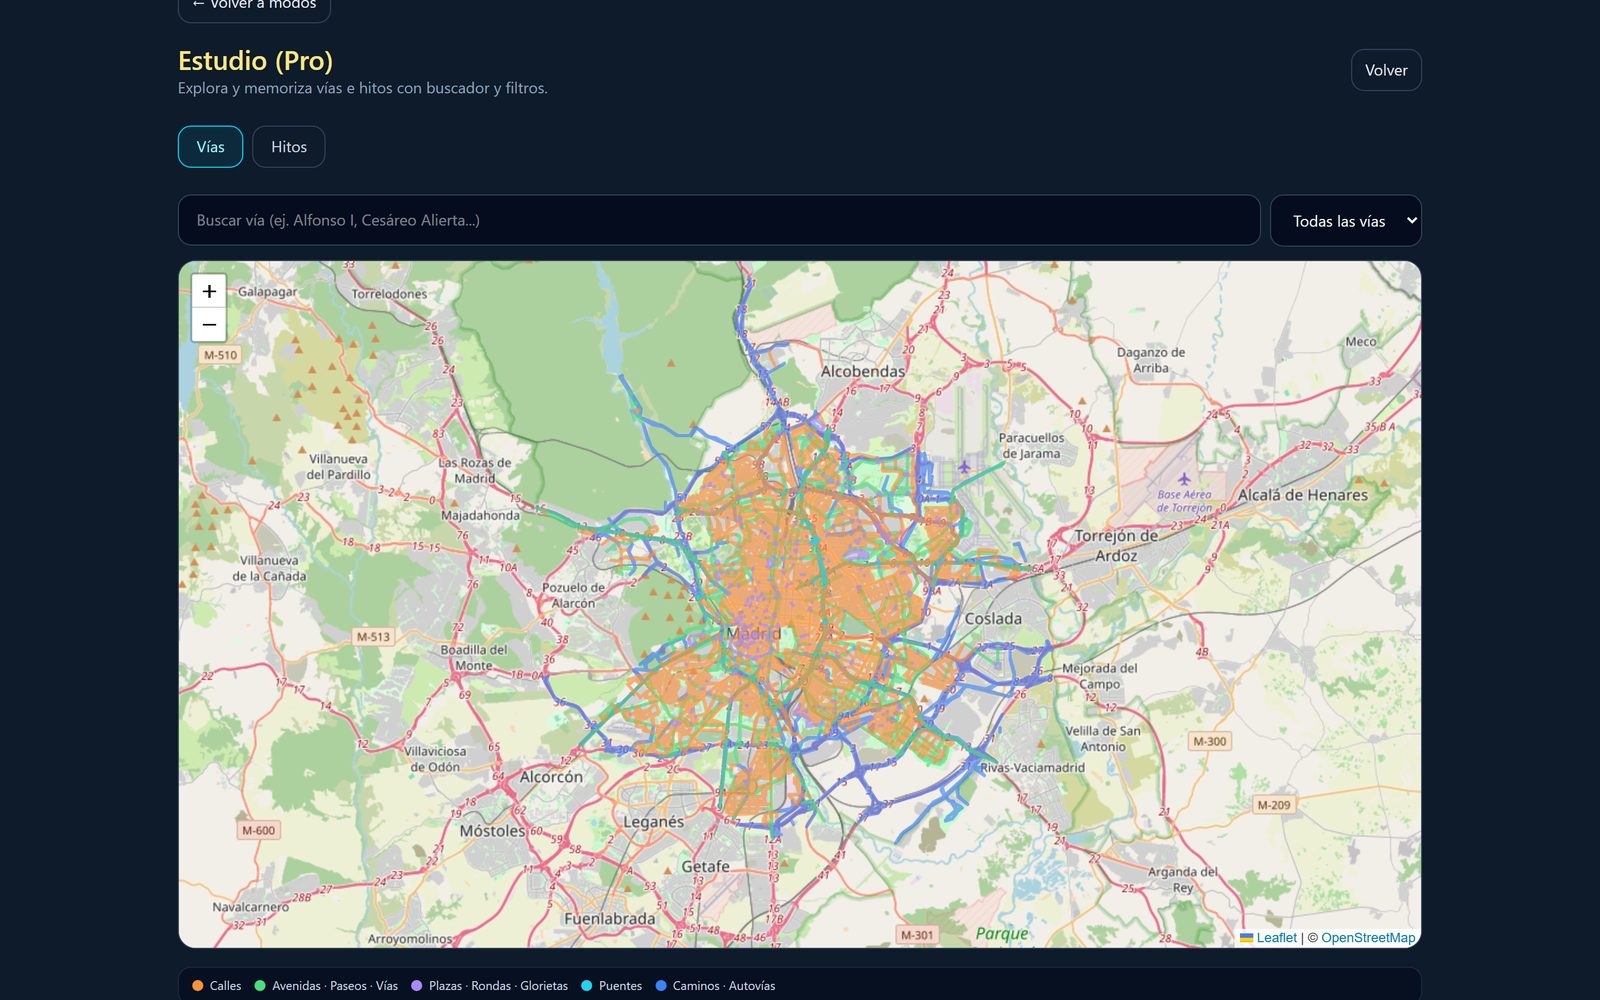Click the Calles legend label
Image resolution: width=1600 pixels, height=1000 pixels.
(x=225, y=986)
